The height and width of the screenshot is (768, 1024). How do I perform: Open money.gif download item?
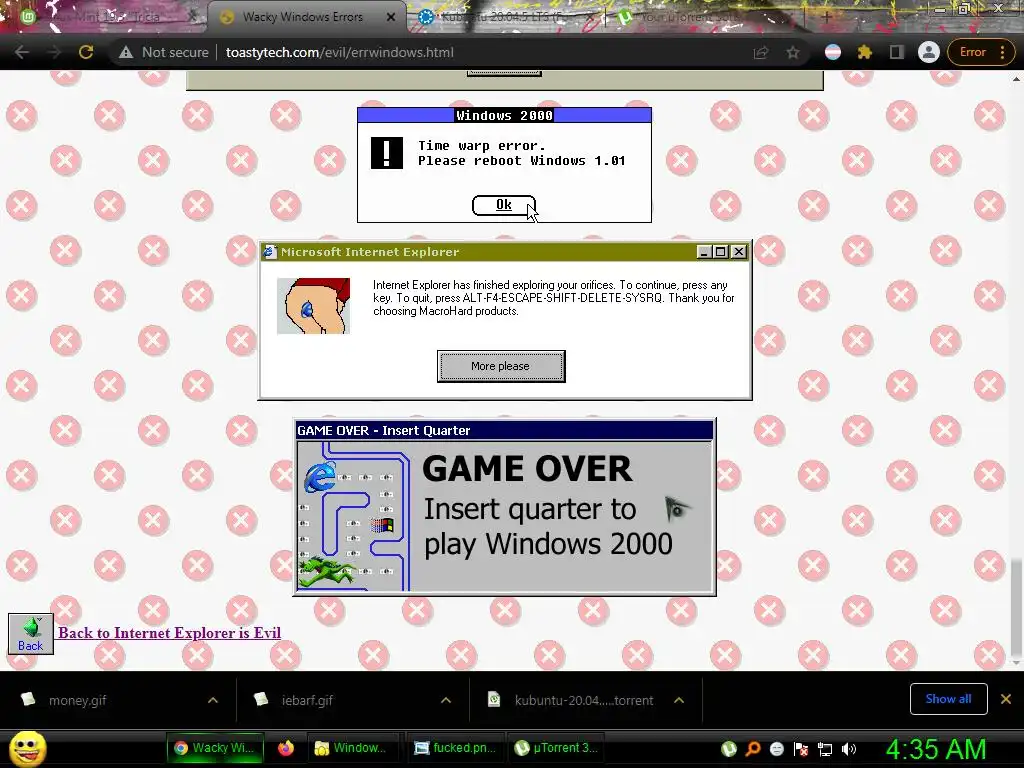pyautogui.click(x=77, y=700)
